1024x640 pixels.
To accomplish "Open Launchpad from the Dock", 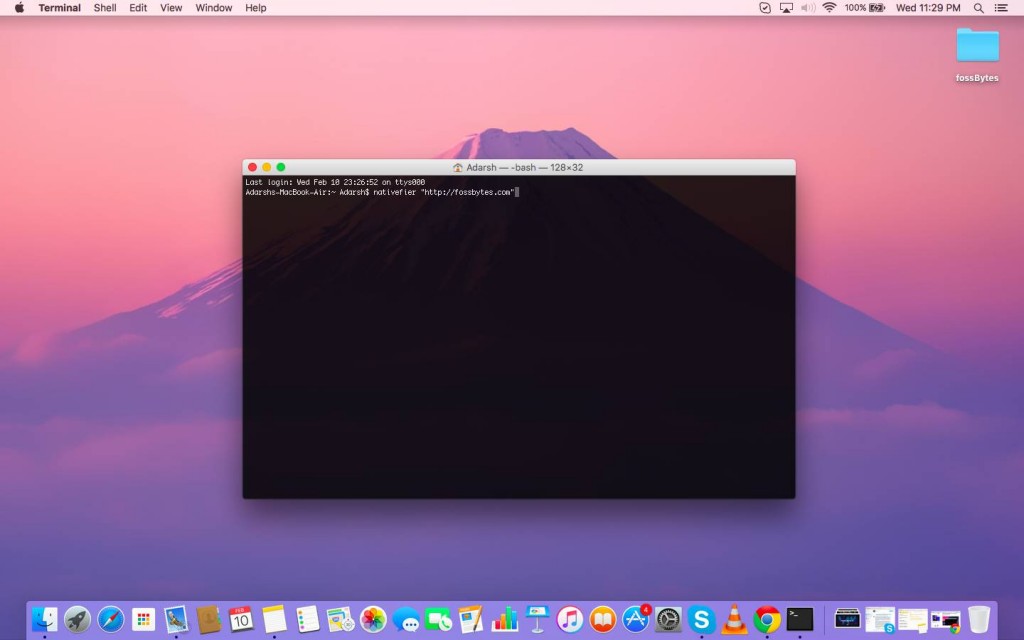I will click(x=76, y=620).
